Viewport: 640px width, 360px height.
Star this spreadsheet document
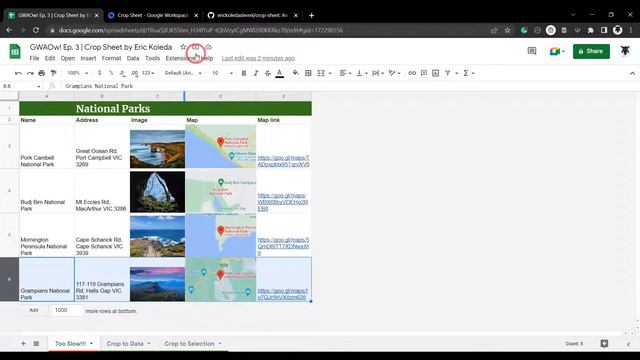point(183,47)
